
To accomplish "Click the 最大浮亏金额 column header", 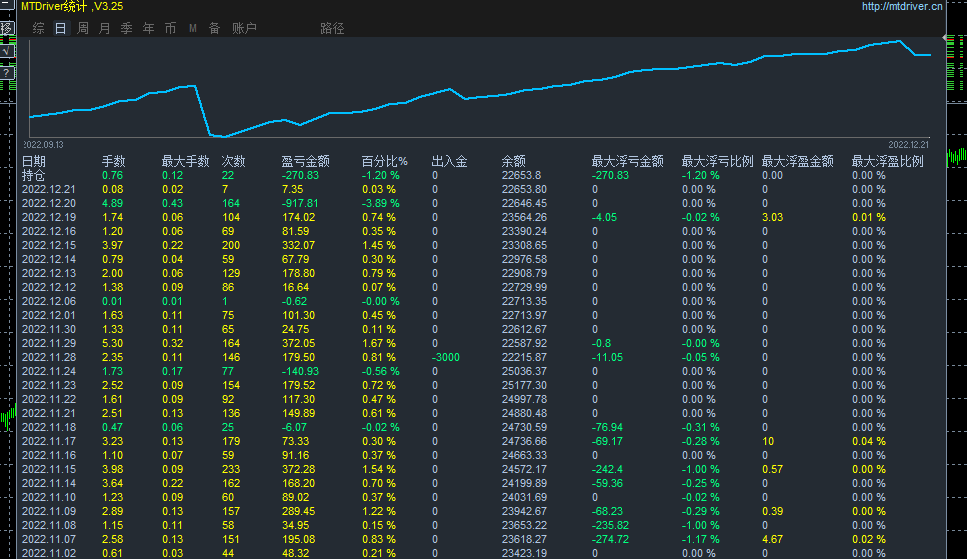I will pyautogui.click(x=627, y=162).
